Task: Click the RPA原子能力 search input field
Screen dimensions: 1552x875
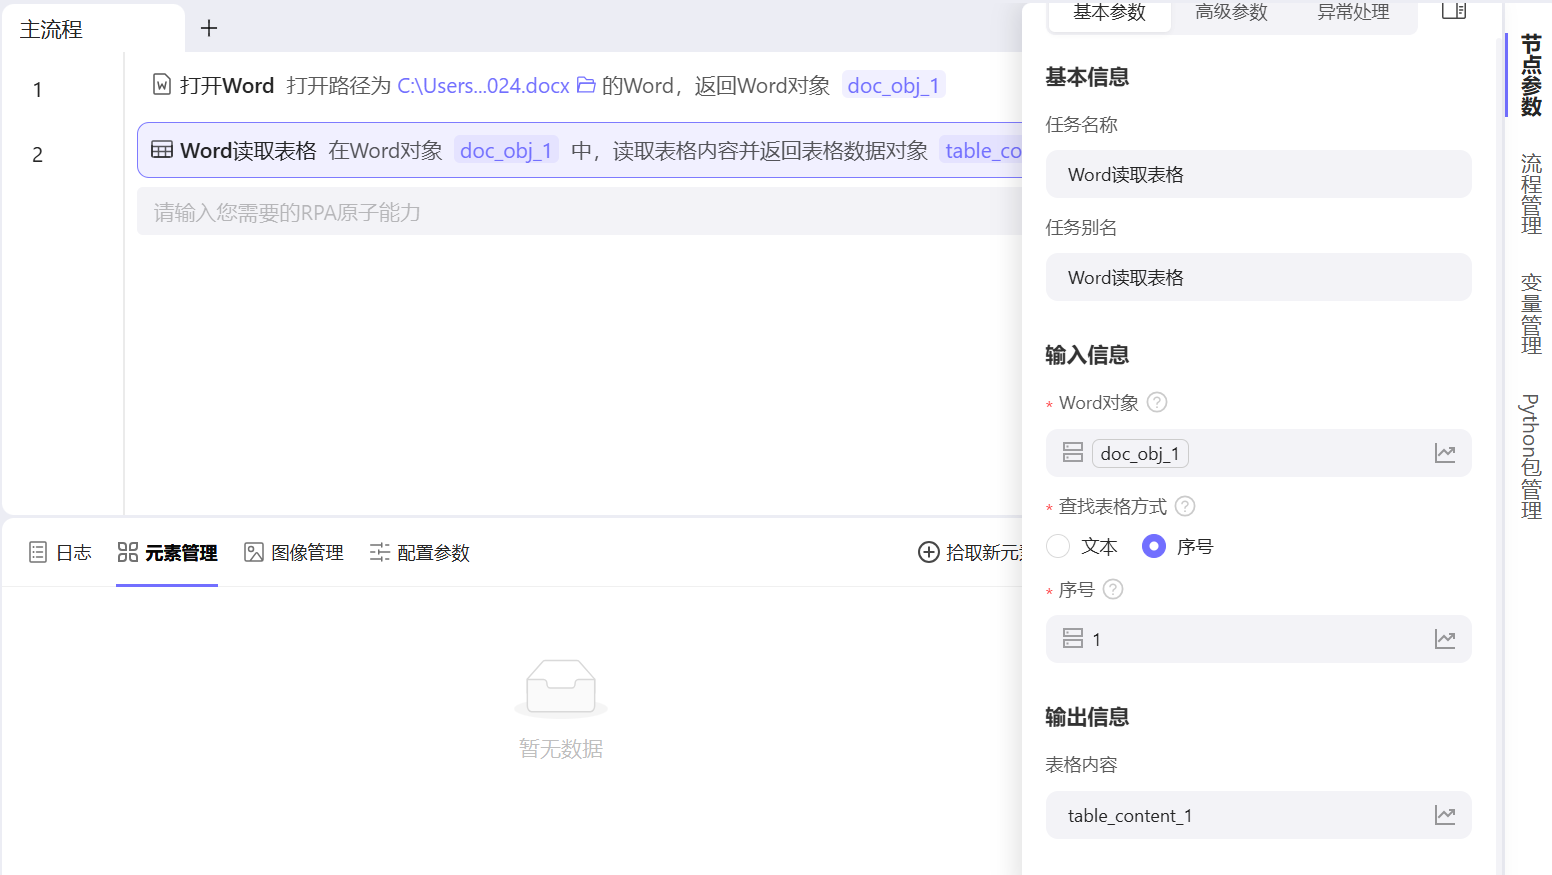Action: (x=400, y=211)
